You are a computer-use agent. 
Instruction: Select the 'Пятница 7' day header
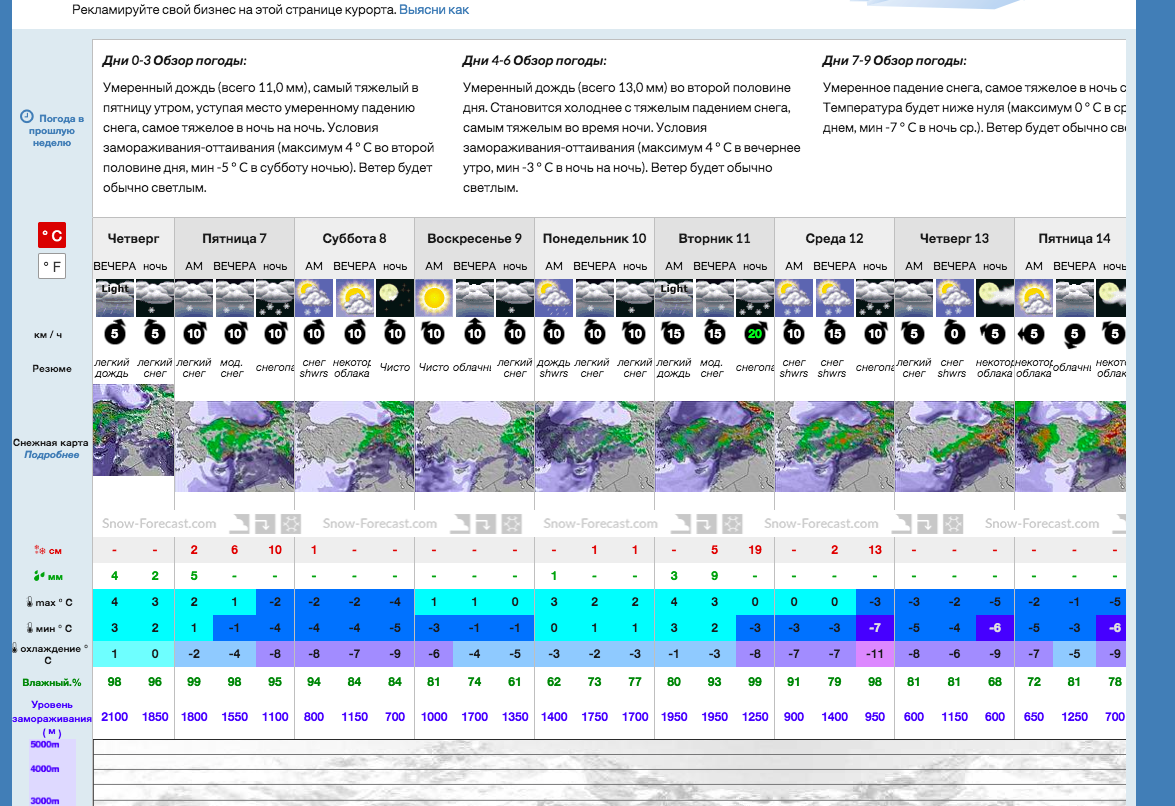click(x=235, y=238)
